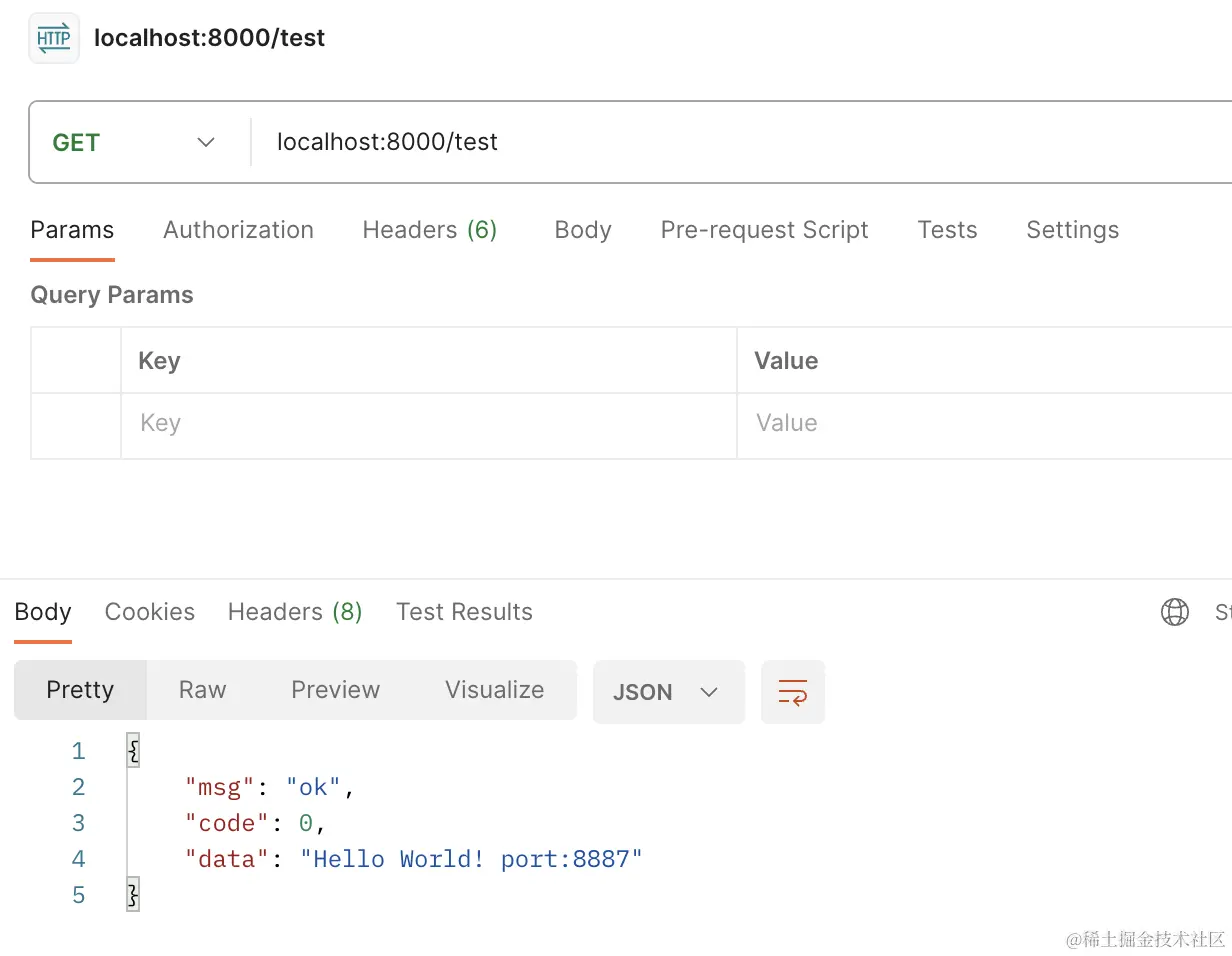Open the Test Results tab
Screen dimensions: 1232x956
[464, 612]
